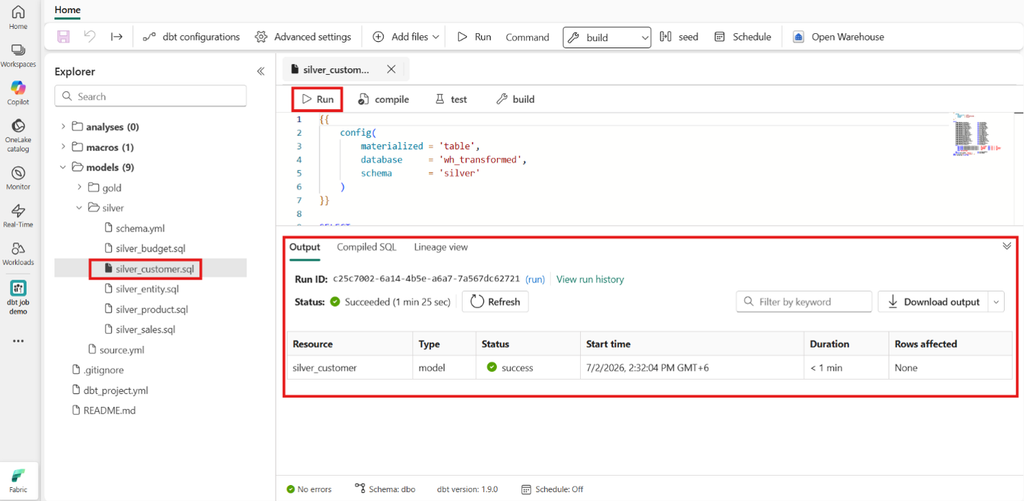This screenshot has width=1024, height=501.
Task: Go to Home in left sidebar
Action: pos(18,17)
